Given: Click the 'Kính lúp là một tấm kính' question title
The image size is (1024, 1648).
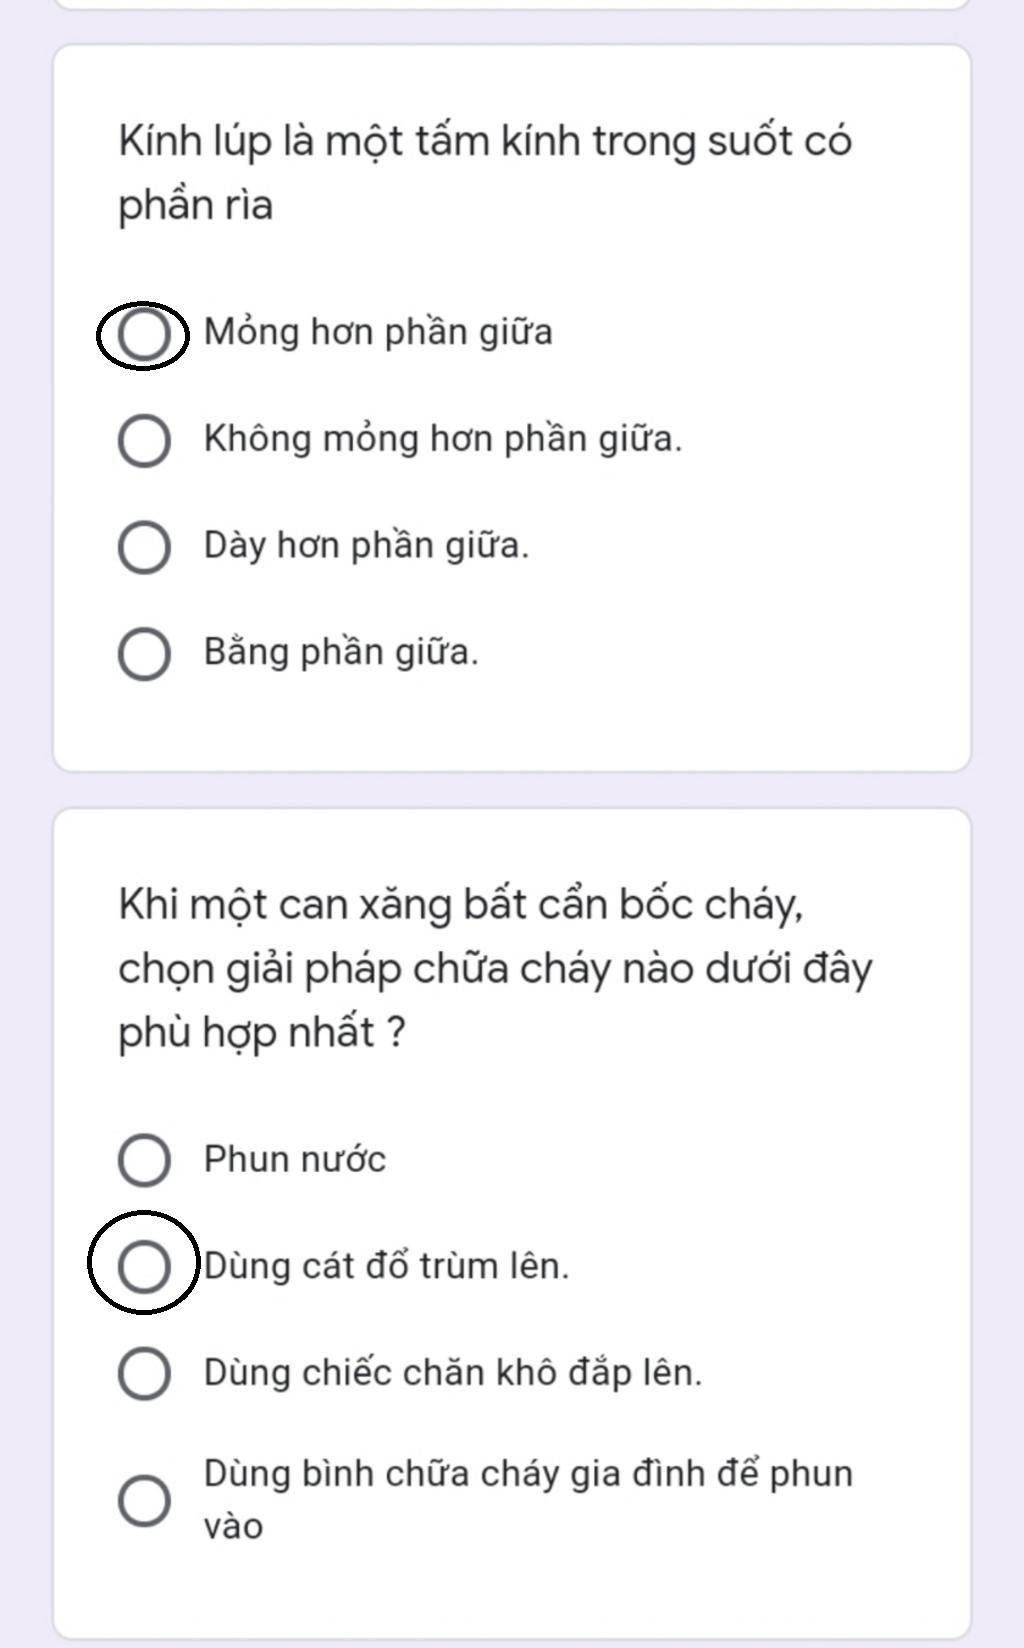Looking at the screenshot, I should click(x=485, y=172).
